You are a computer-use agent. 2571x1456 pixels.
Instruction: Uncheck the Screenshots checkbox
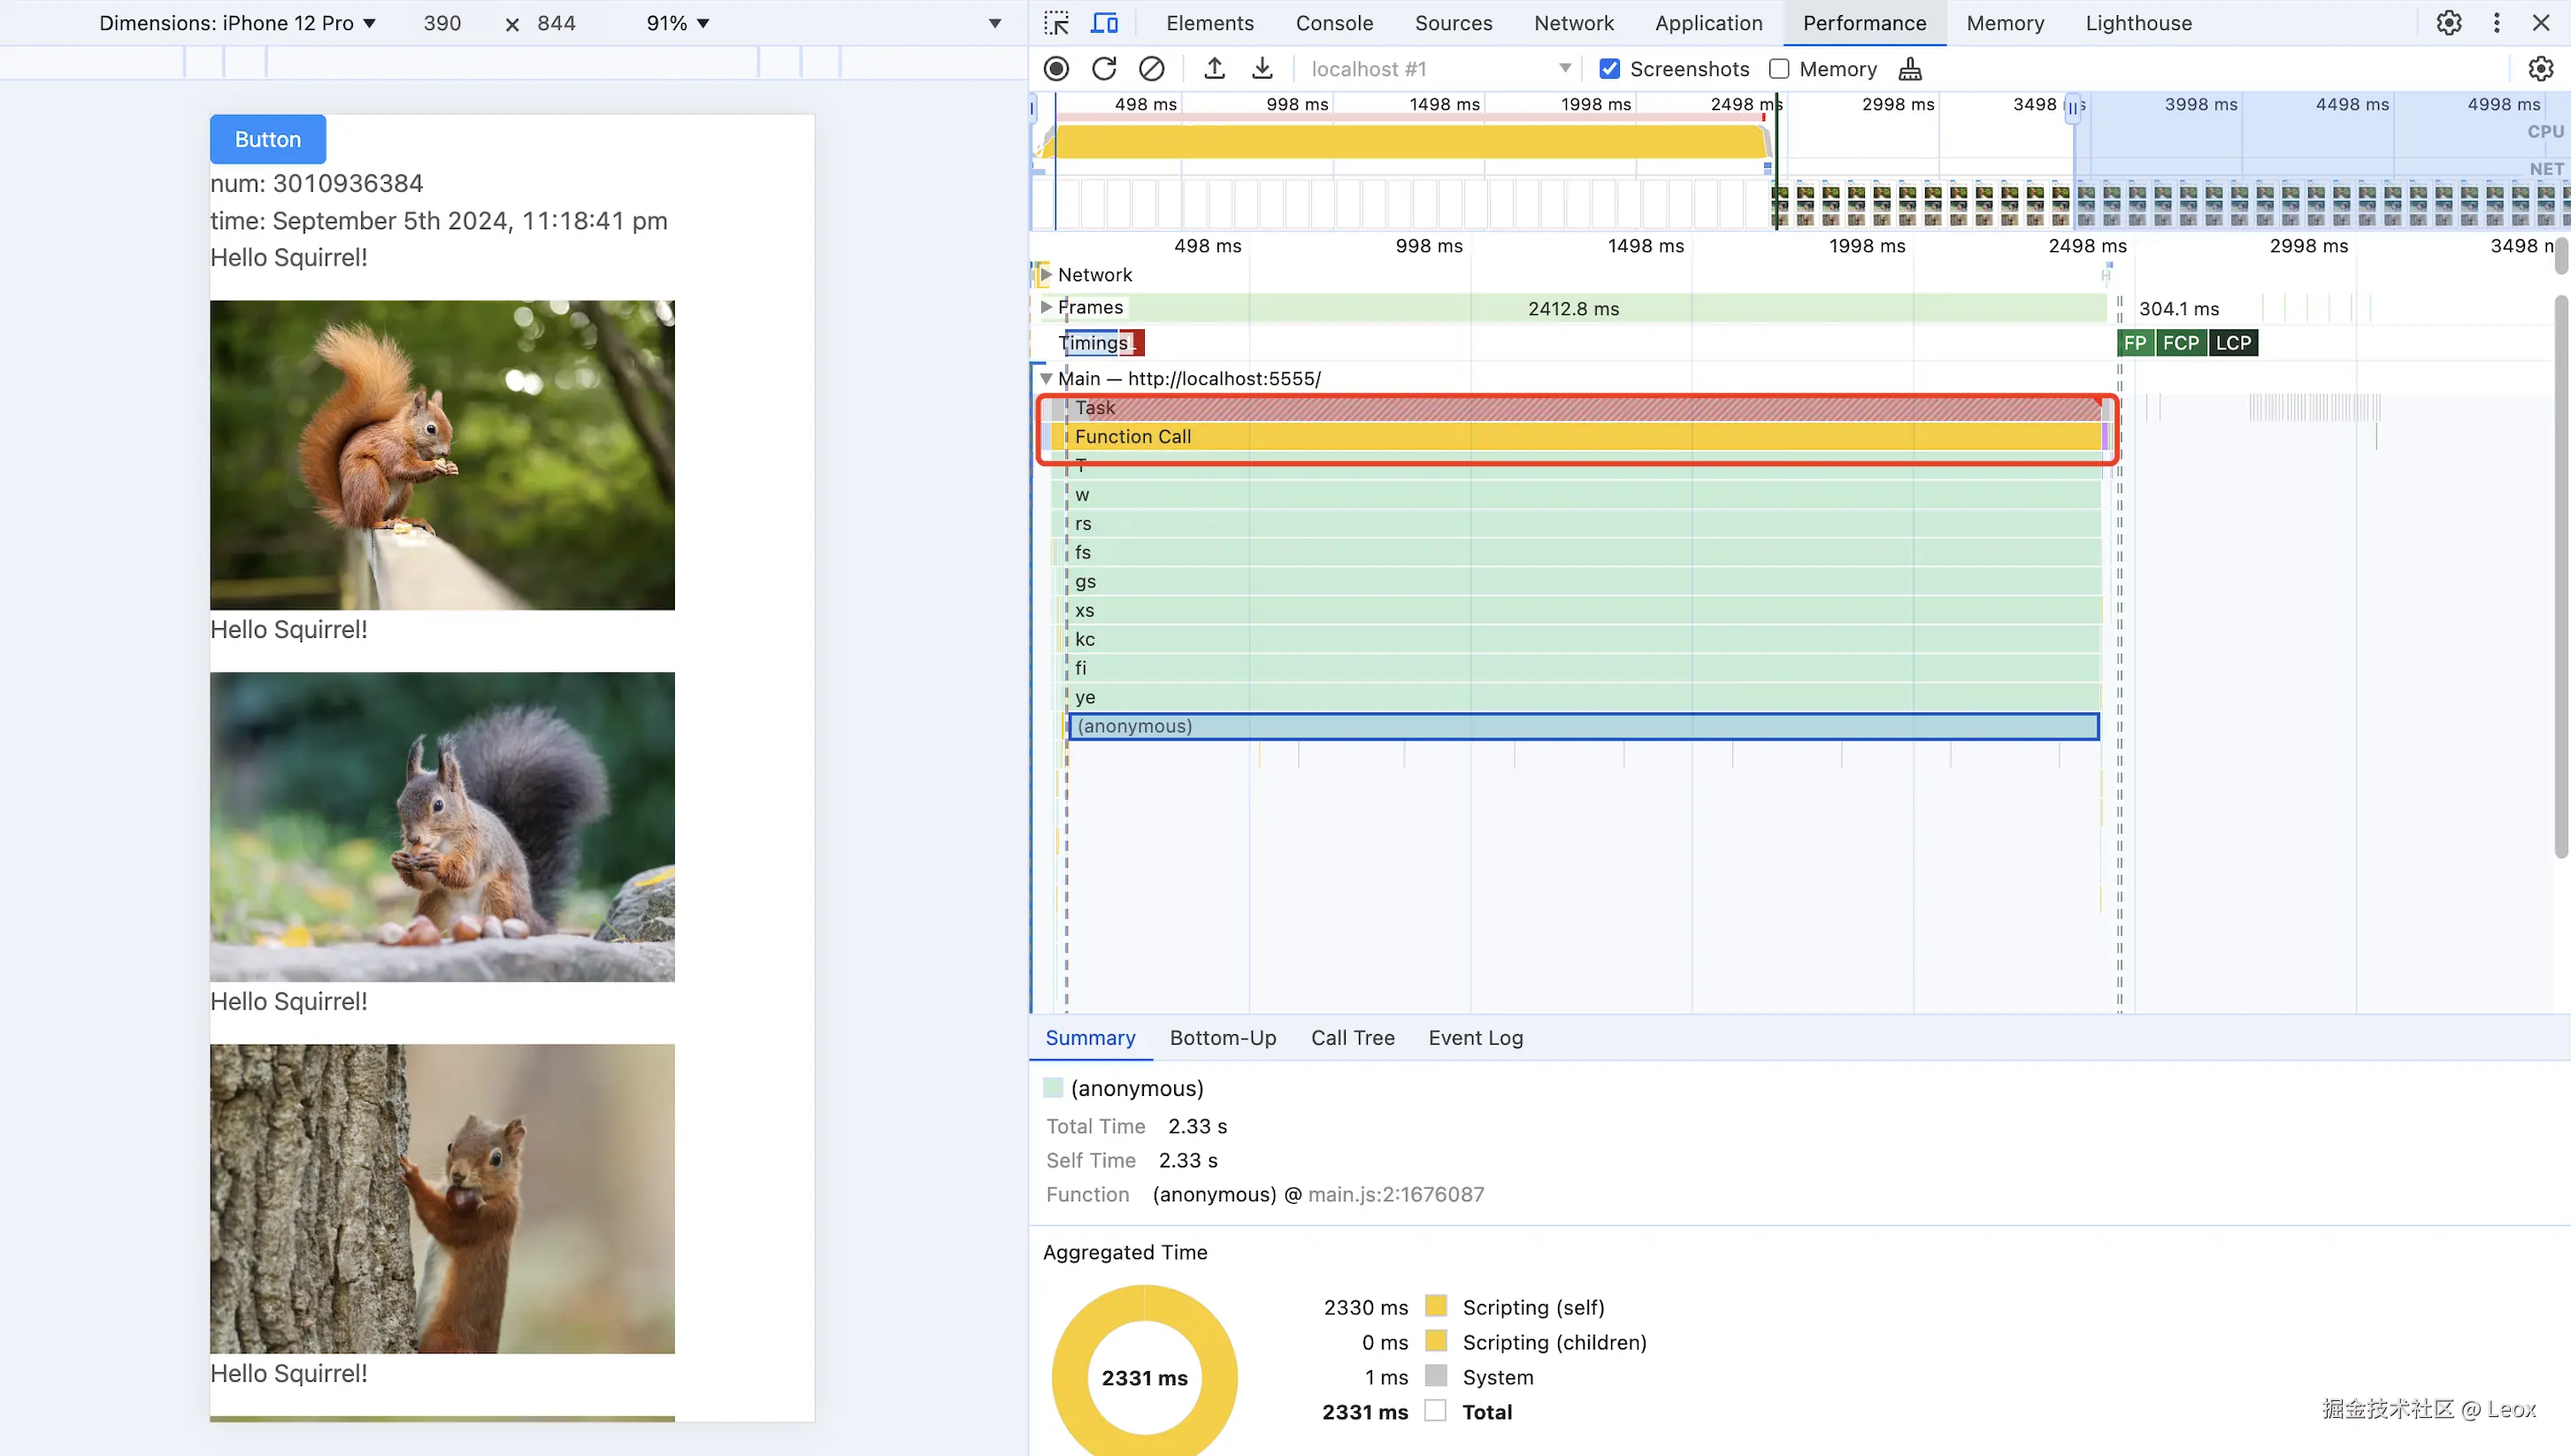pos(1609,69)
